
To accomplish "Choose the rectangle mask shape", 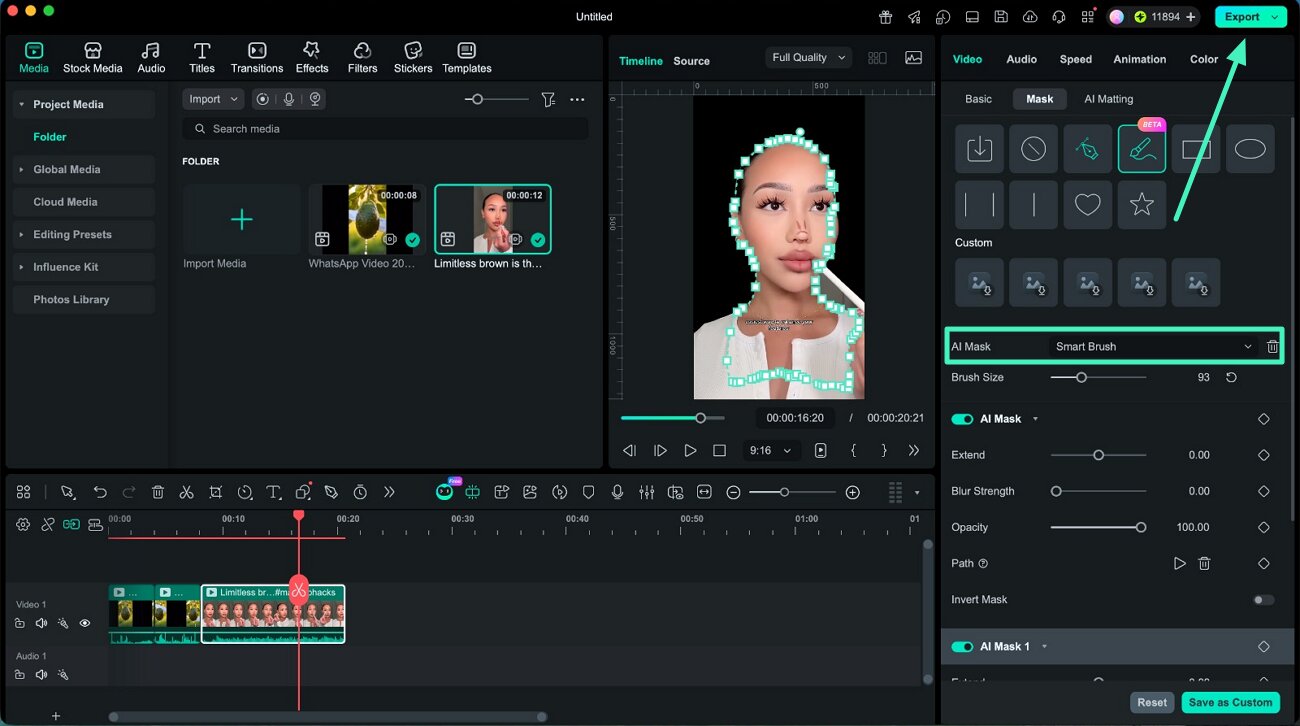I will tap(1196, 149).
